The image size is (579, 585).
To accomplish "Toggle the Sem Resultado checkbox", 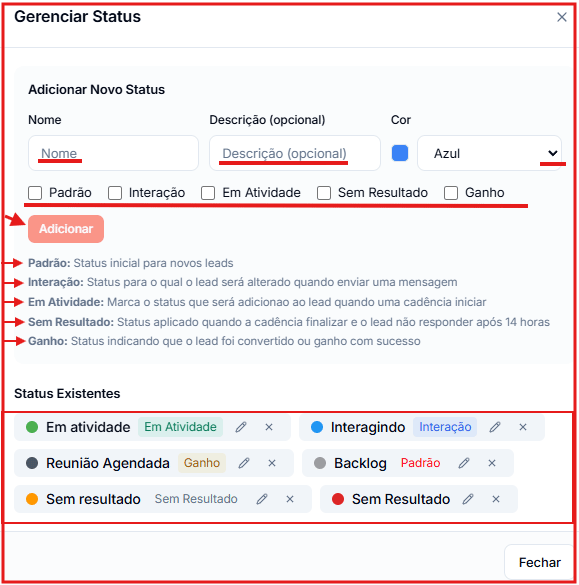I will 324,193.
